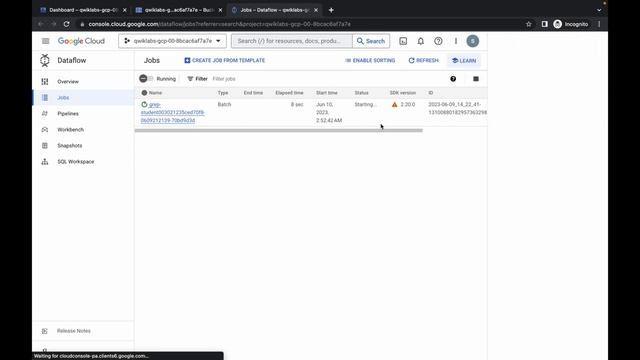Open the jobs table help icon
640x360 pixels.
[x=453, y=79]
